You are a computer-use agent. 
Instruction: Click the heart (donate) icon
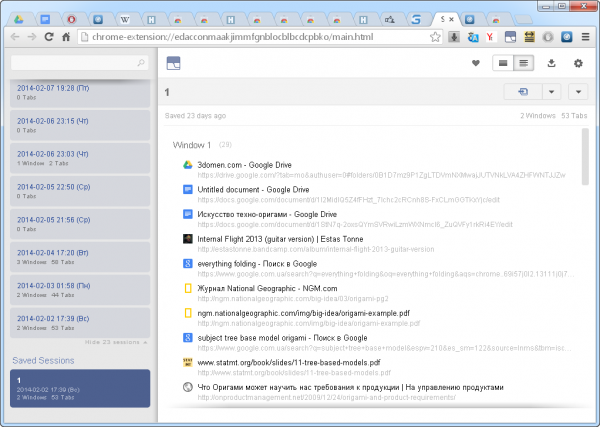coord(475,64)
